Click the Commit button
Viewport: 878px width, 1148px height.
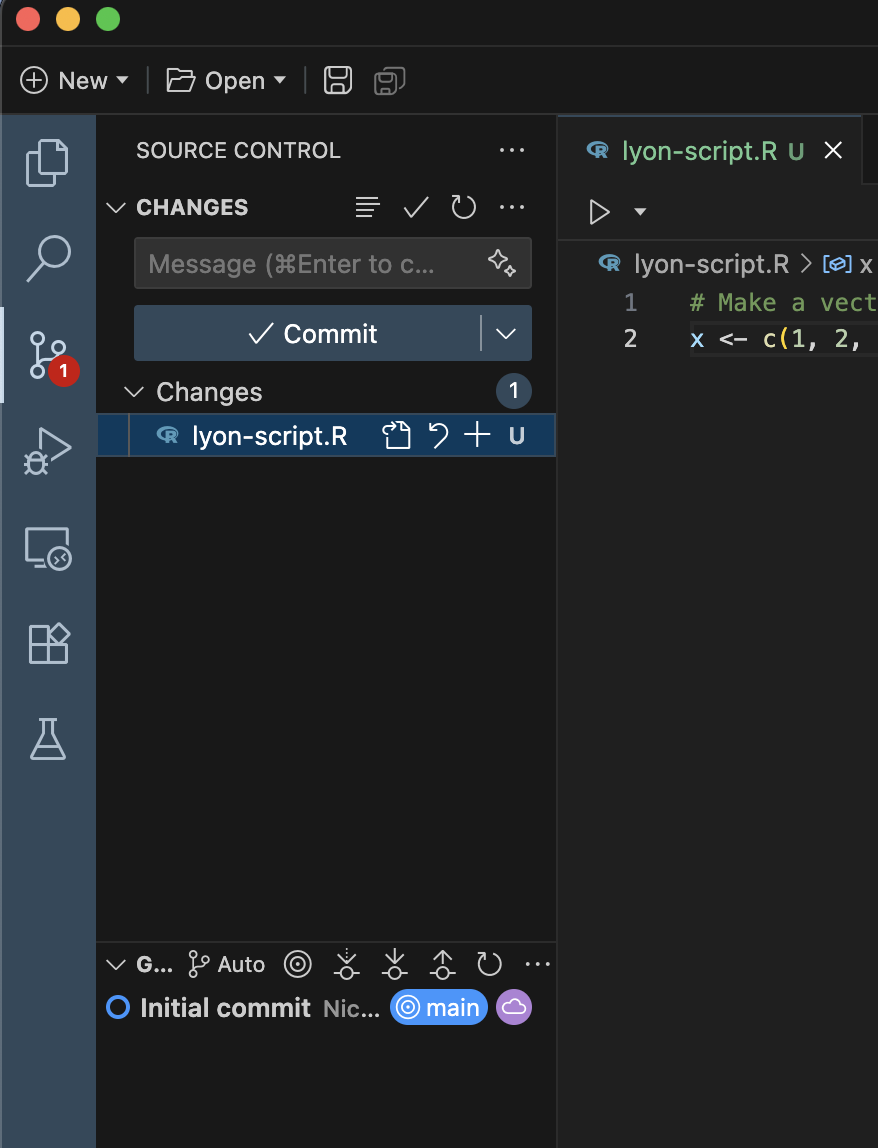310,333
